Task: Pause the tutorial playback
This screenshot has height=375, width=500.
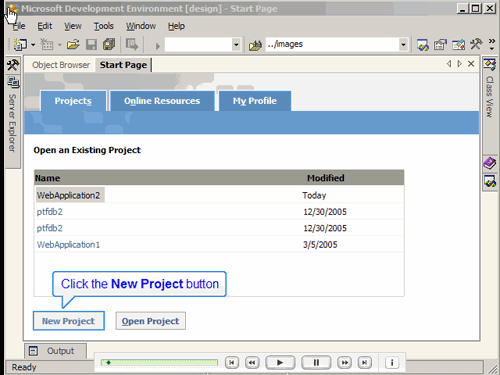Action: [x=316, y=362]
